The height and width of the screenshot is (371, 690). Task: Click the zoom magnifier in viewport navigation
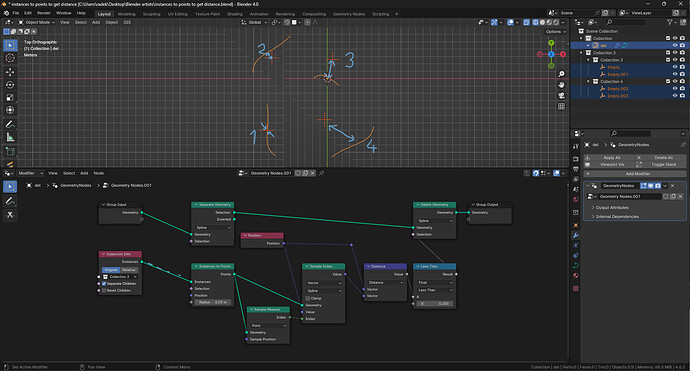tap(561, 74)
